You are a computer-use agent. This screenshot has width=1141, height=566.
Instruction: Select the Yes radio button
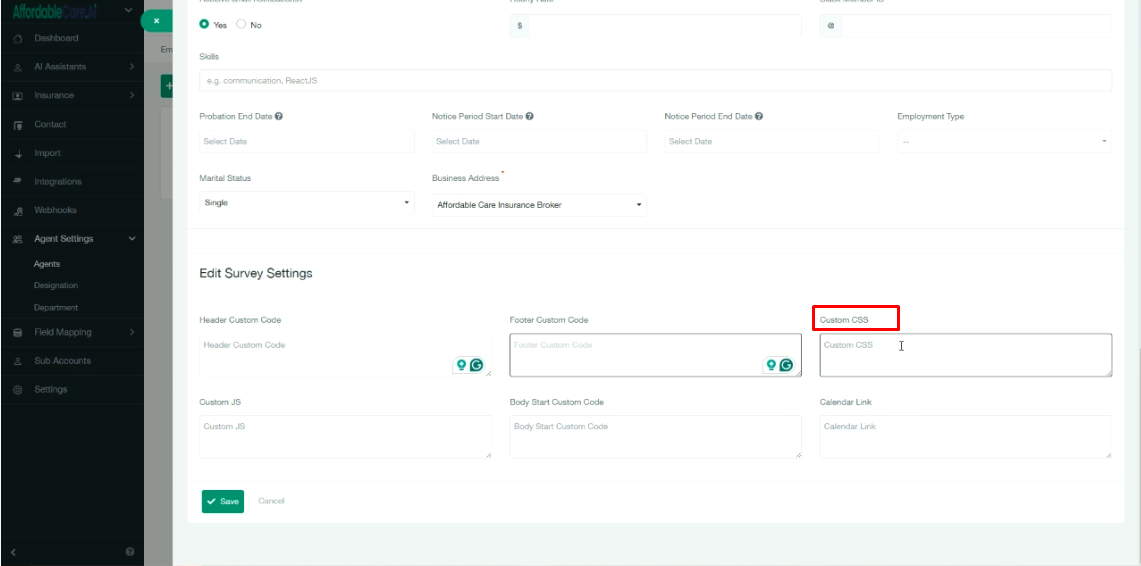tap(205, 25)
